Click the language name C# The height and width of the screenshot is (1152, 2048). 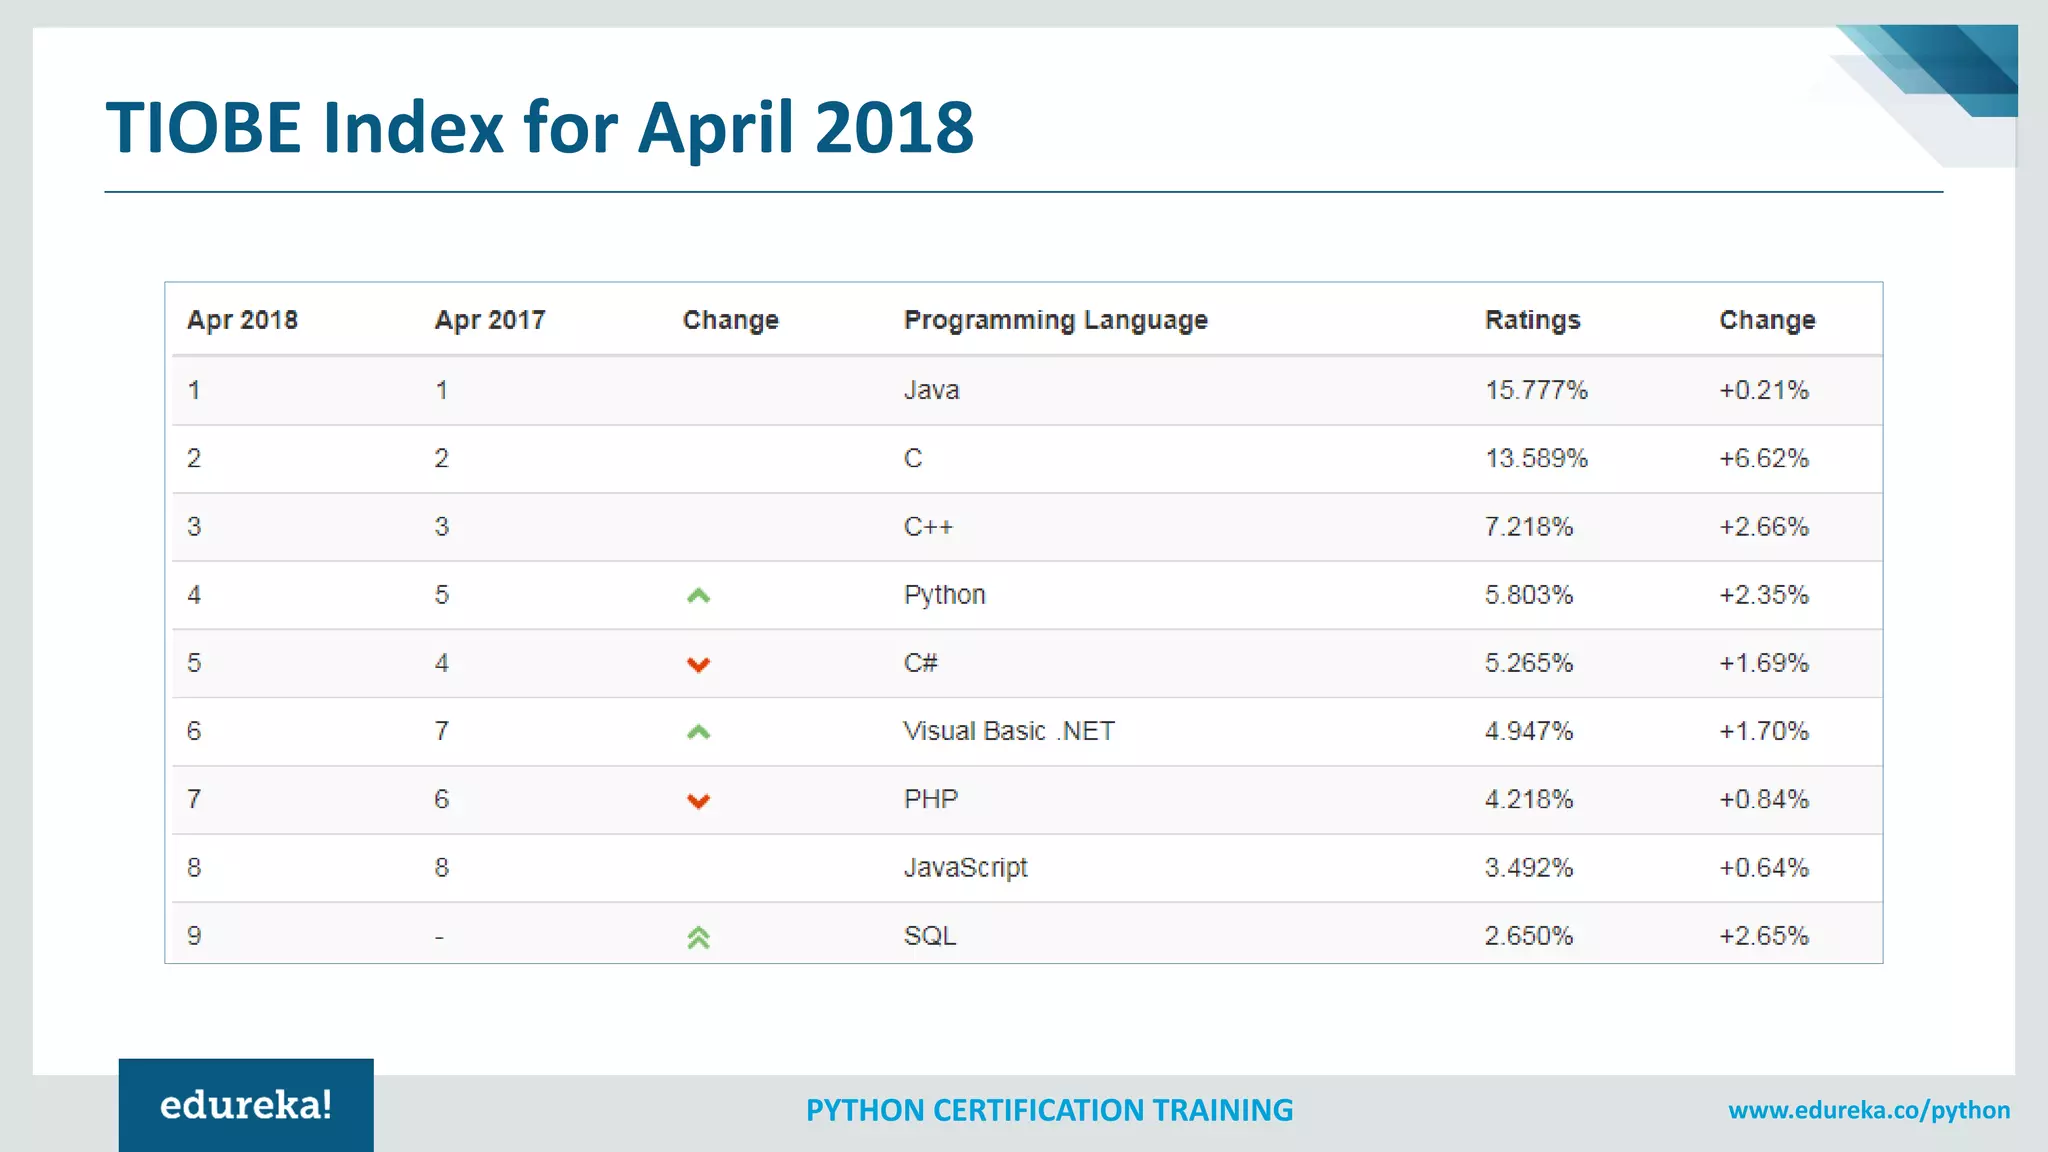pyautogui.click(x=921, y=663)
